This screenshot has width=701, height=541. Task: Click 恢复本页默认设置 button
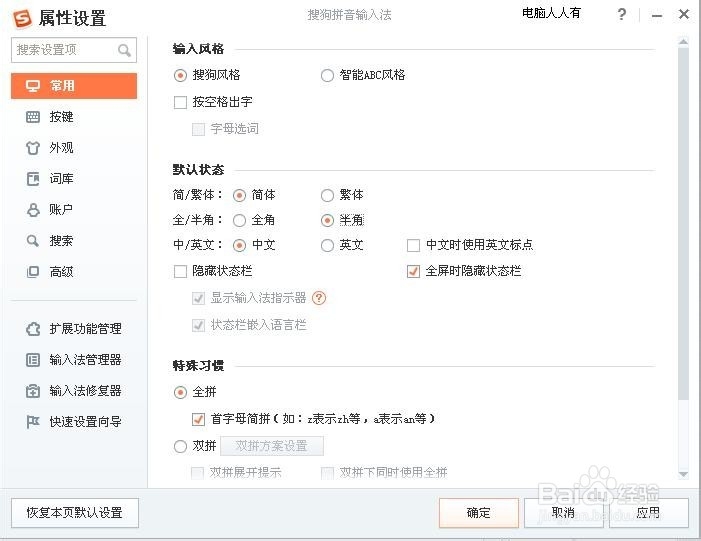click(x=75, y=513)
